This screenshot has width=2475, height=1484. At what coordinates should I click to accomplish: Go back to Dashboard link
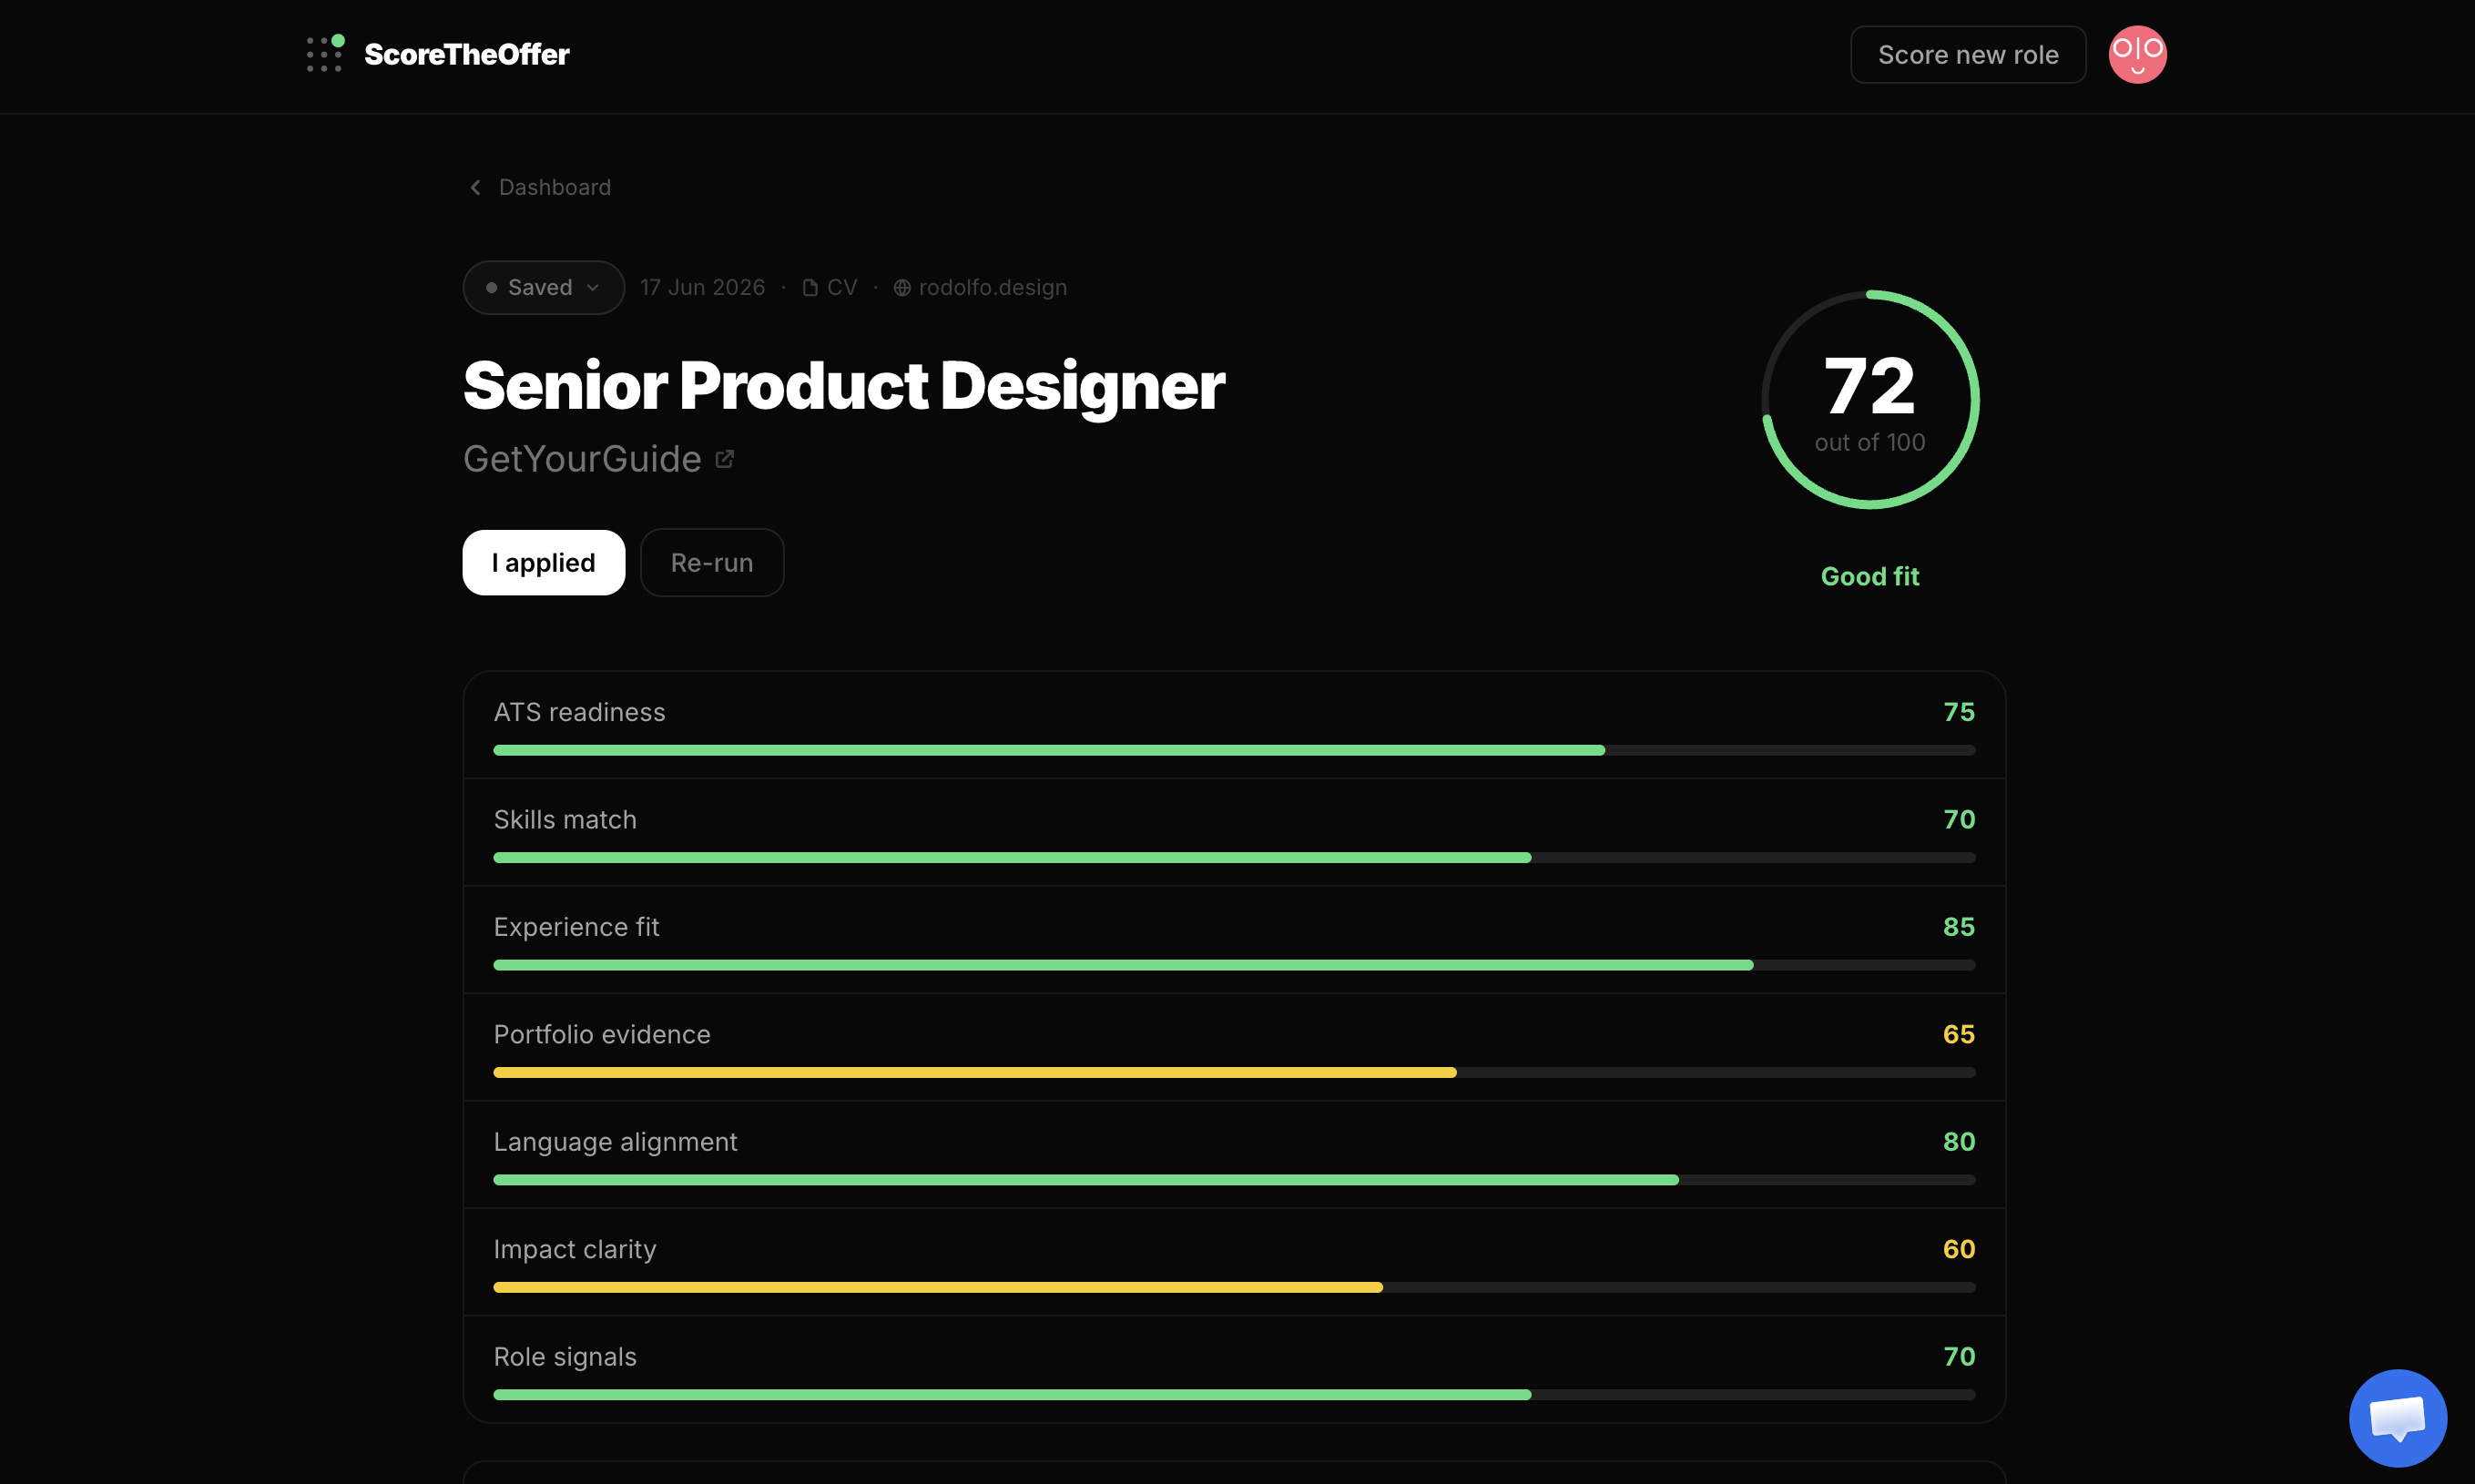(x=554, y=187)
